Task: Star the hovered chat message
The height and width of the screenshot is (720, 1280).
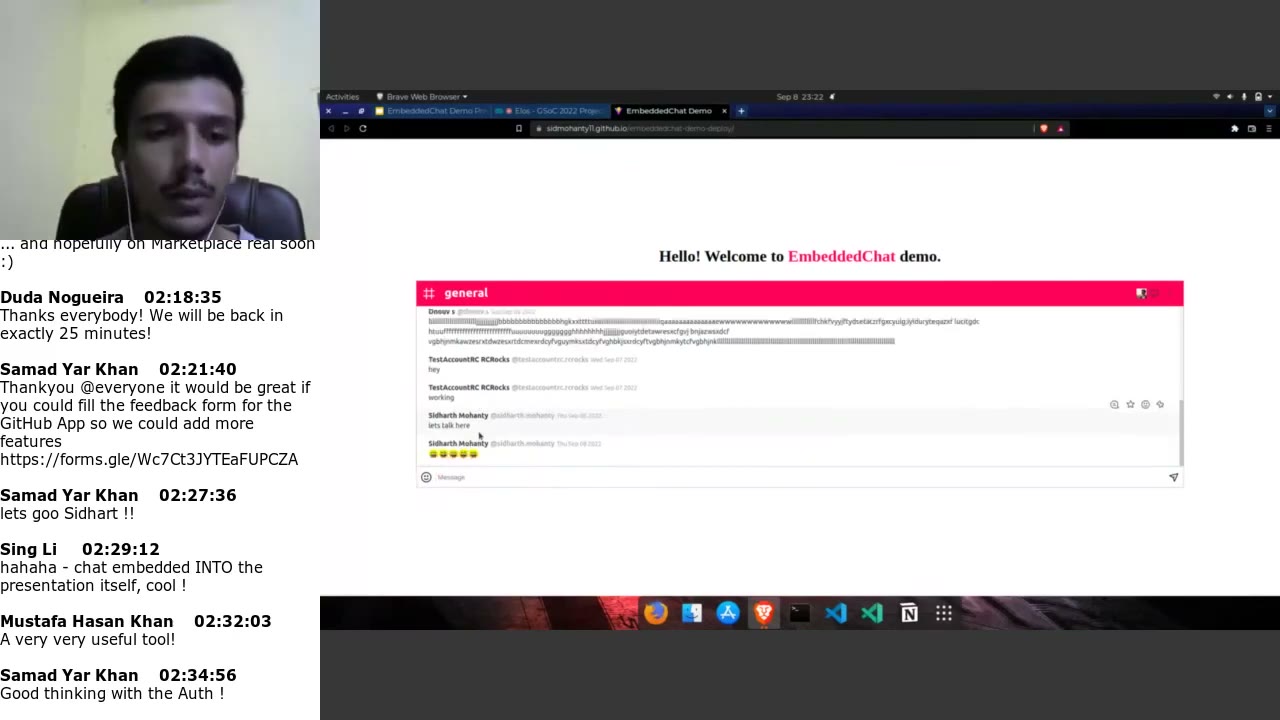Action: coord(1130,404)
